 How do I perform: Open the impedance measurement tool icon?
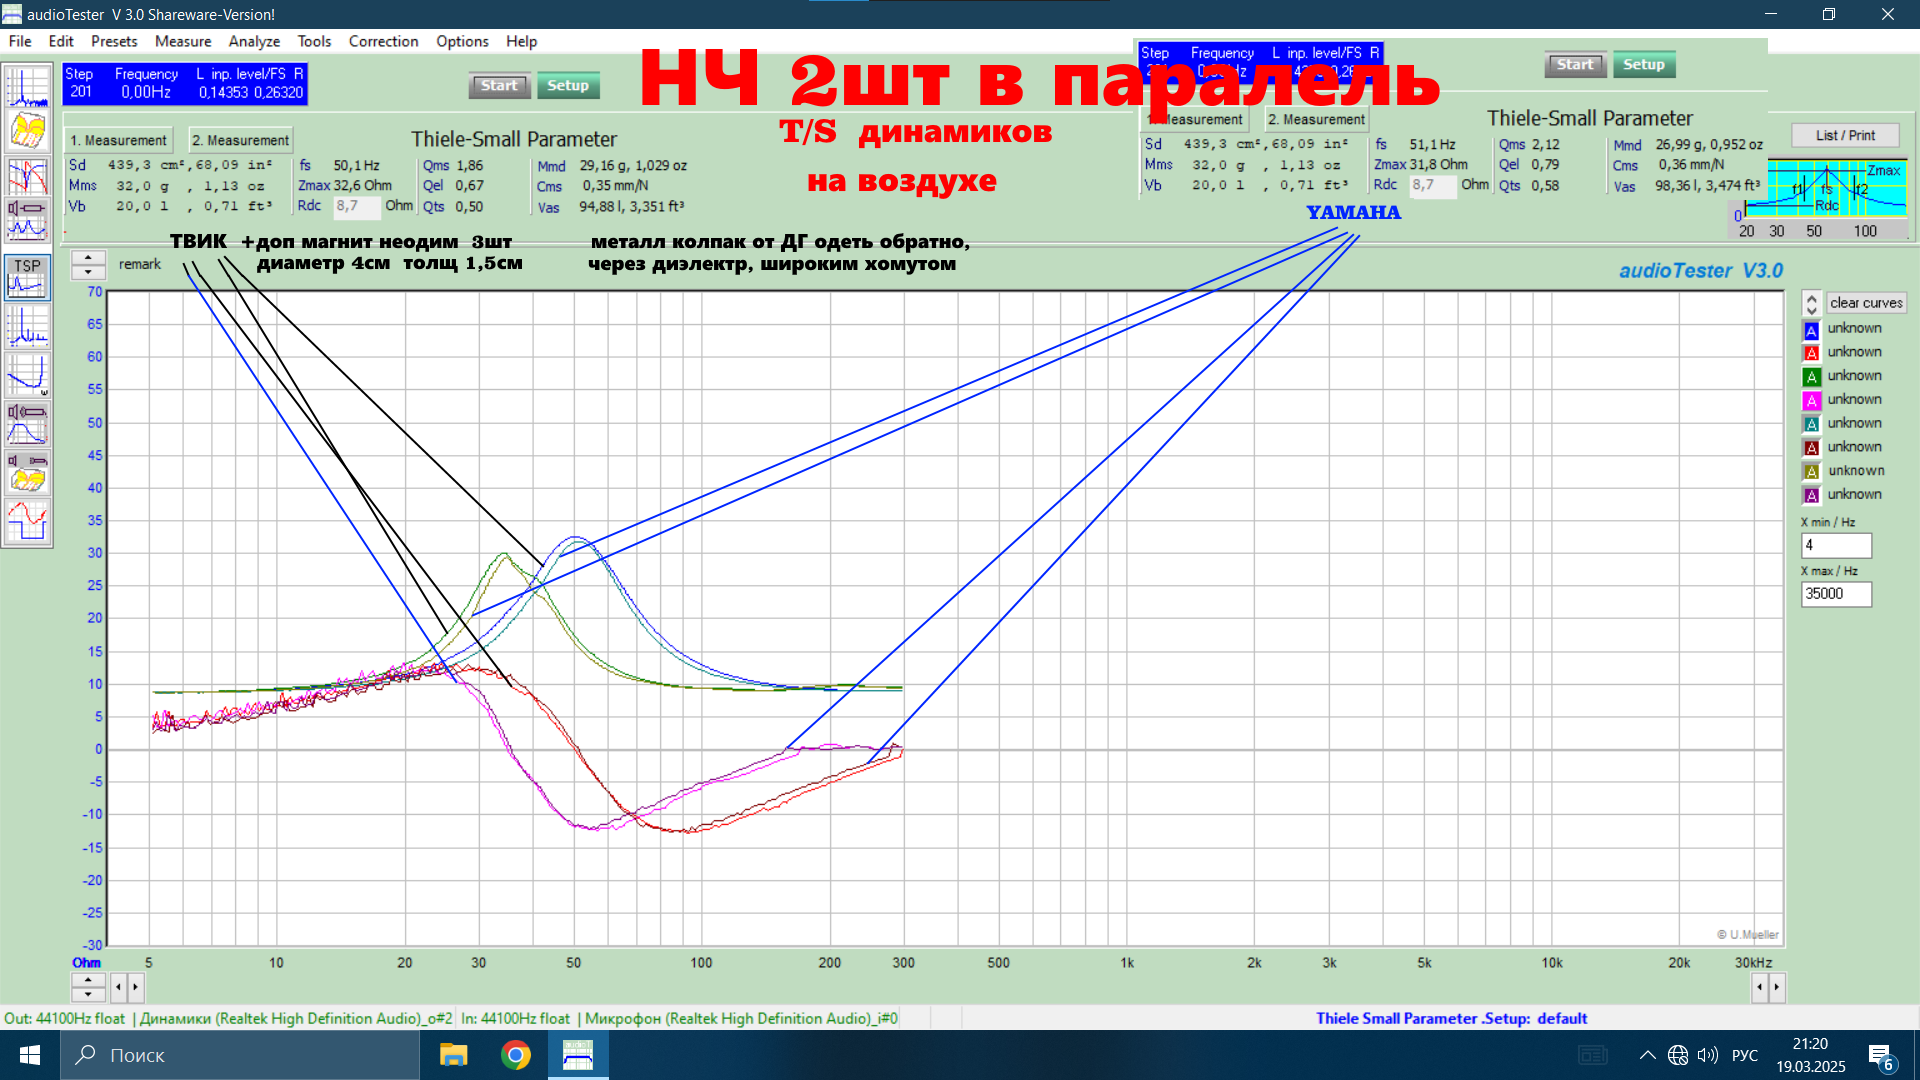(27, 220)
